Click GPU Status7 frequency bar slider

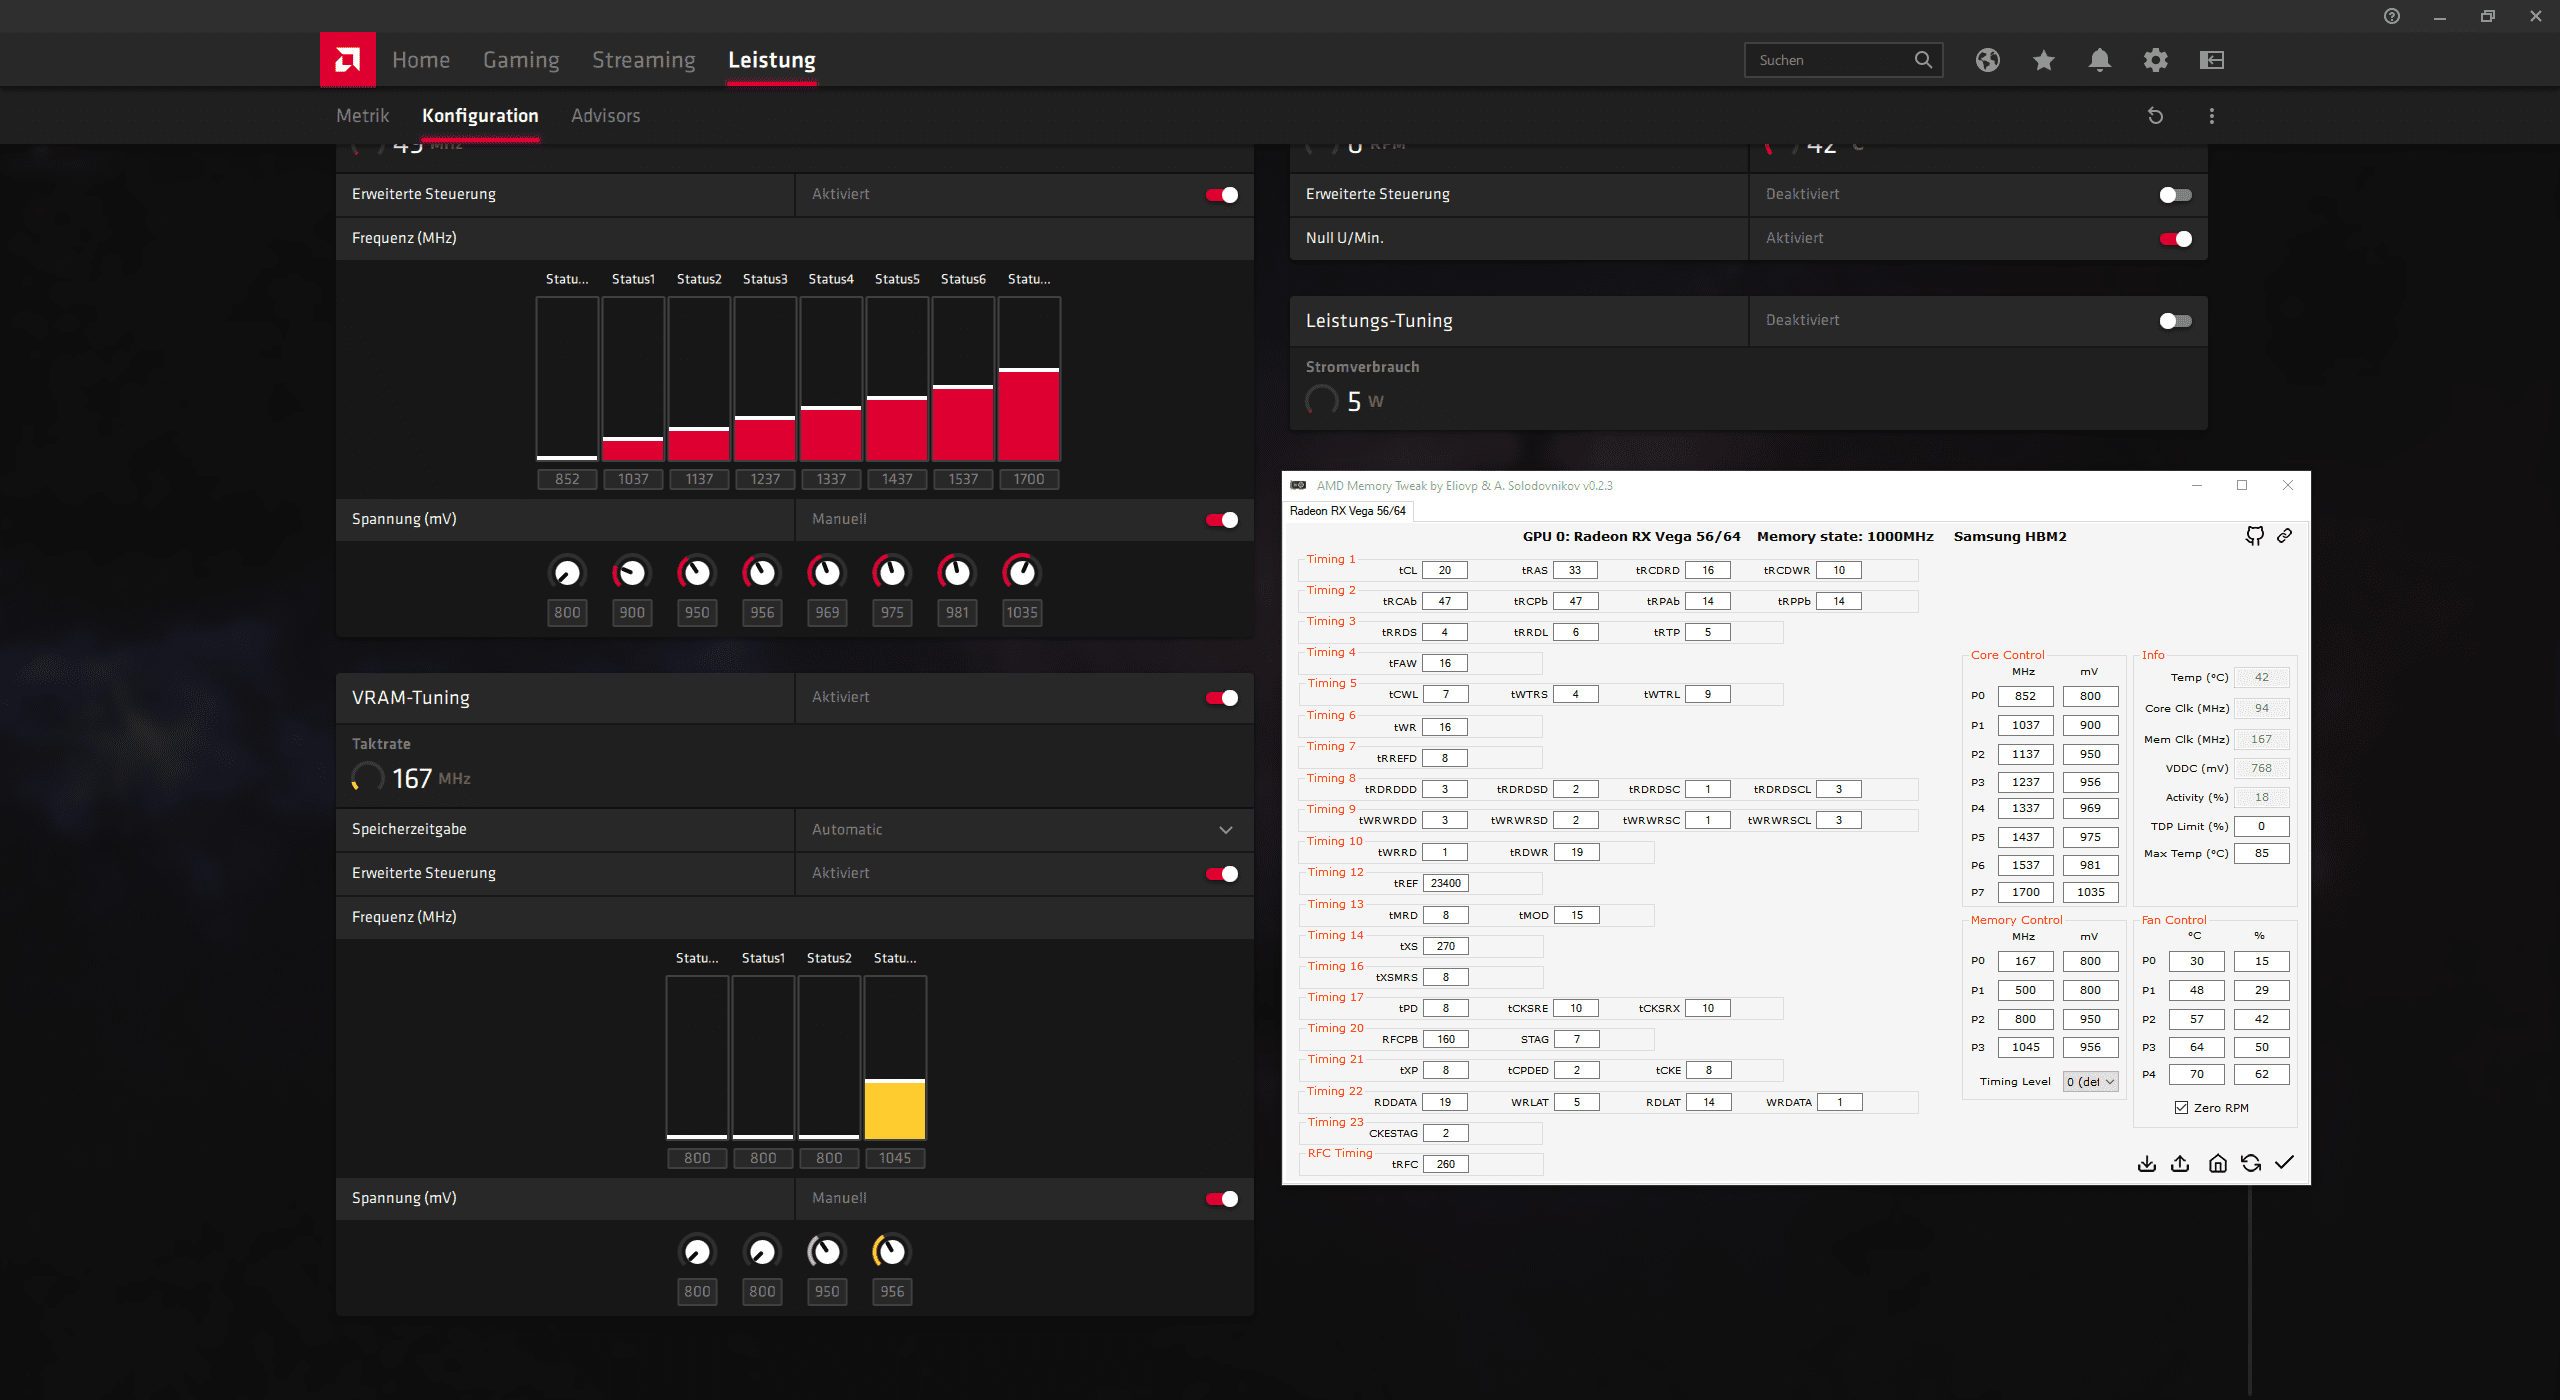[x=1029, y=379]
